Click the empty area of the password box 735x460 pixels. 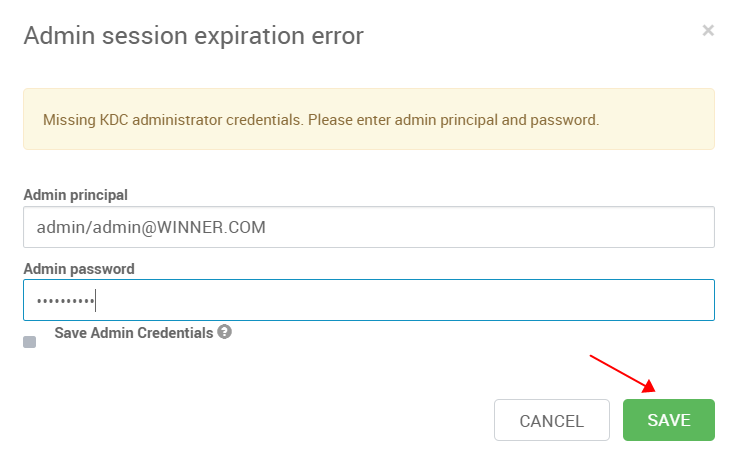click(403, 300)
